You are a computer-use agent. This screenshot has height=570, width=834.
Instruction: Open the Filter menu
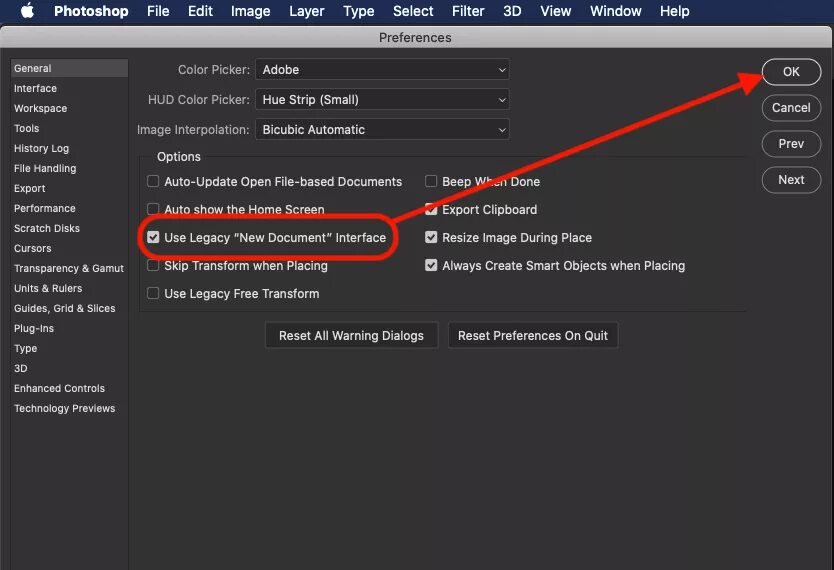pos(468,11)
